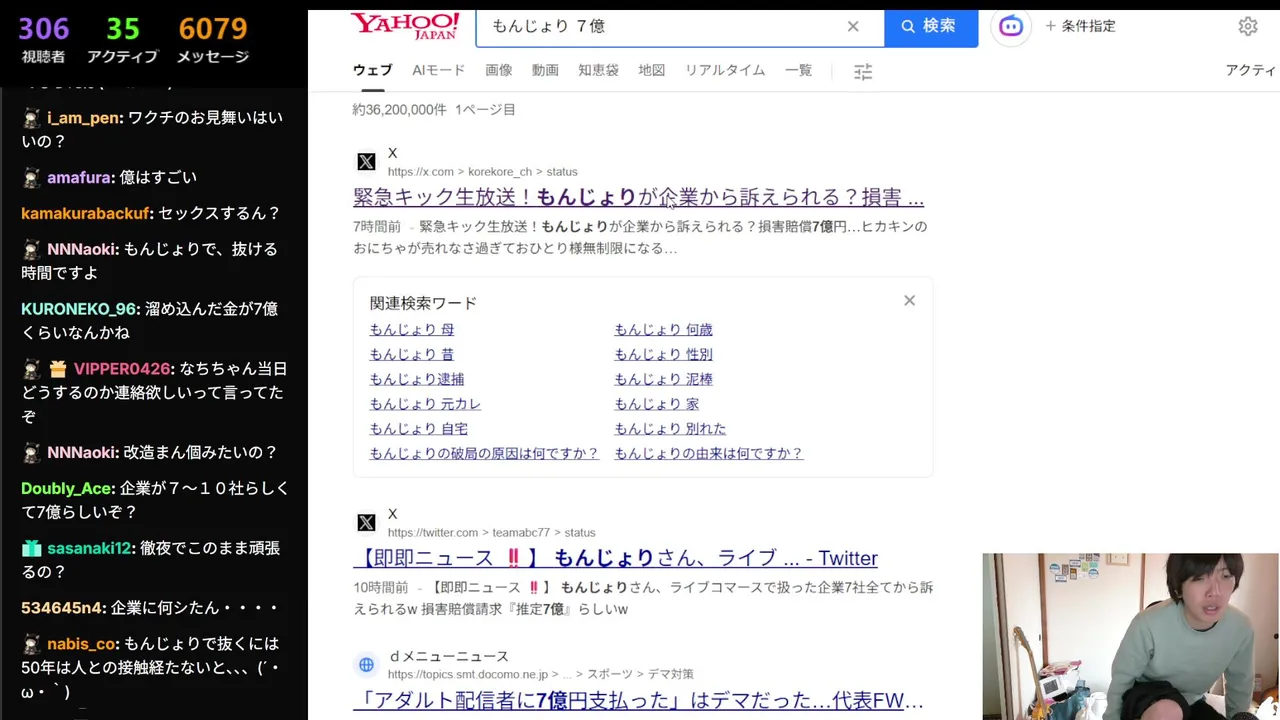1280x720 pixels.
Task: Click result count 約36,200,000件 text
Action: pos(399,110)
